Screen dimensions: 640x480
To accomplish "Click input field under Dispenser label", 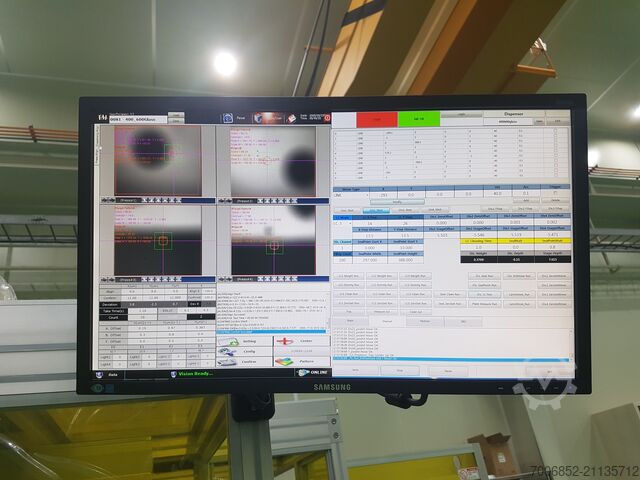I will click(x=508, y=122).
